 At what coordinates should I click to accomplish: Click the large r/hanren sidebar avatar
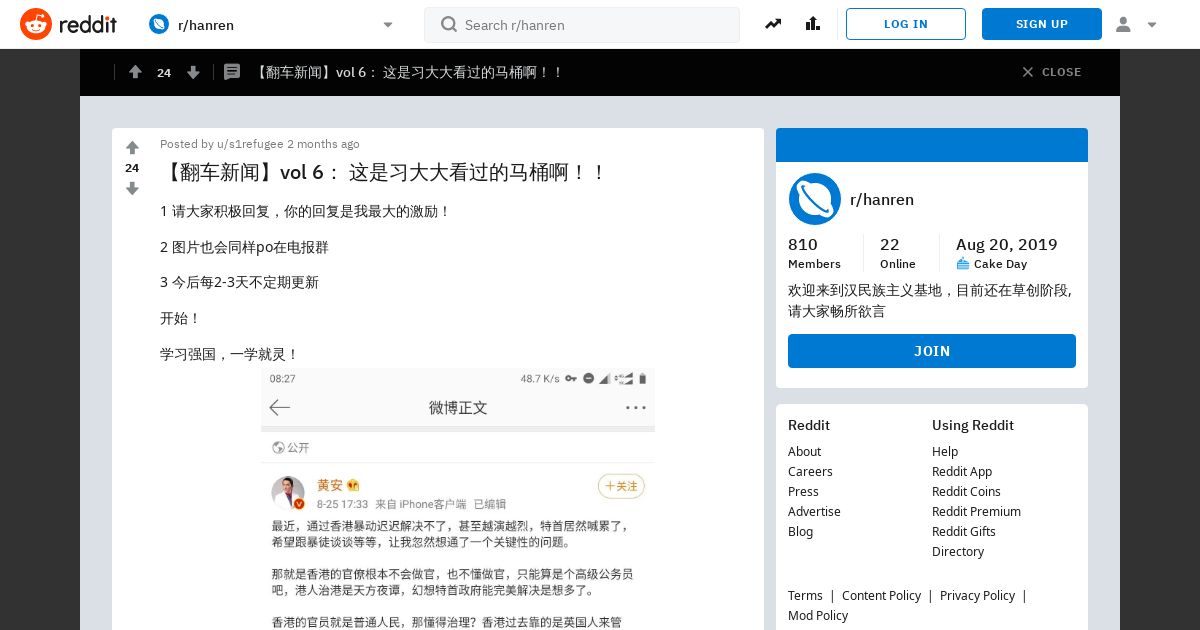814,199
